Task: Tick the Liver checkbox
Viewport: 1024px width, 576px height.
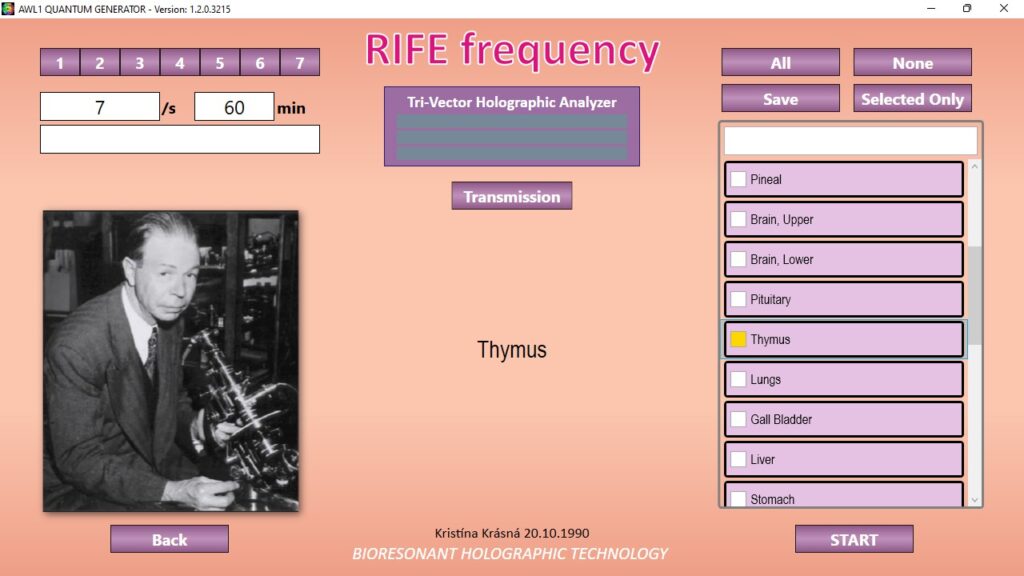Action: [x=738, y=460]
